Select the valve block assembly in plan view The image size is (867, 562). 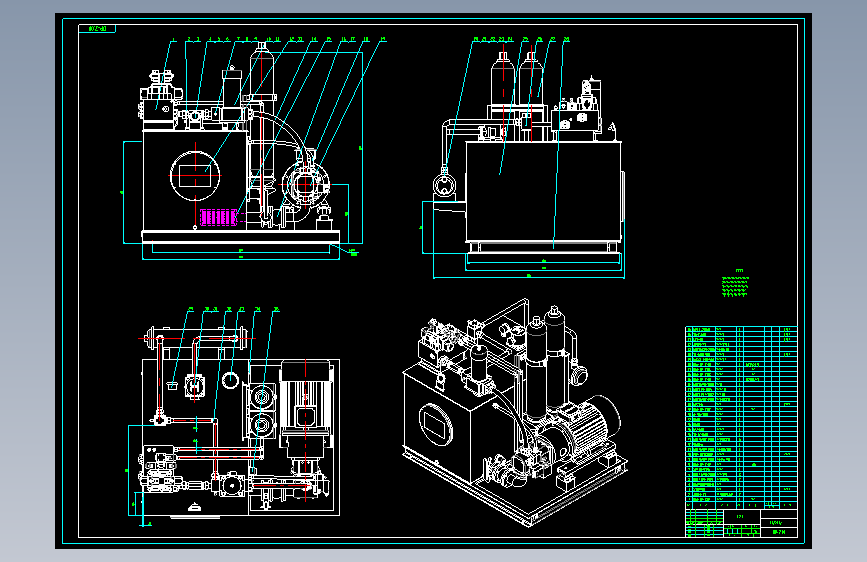(x=160, y=469)
